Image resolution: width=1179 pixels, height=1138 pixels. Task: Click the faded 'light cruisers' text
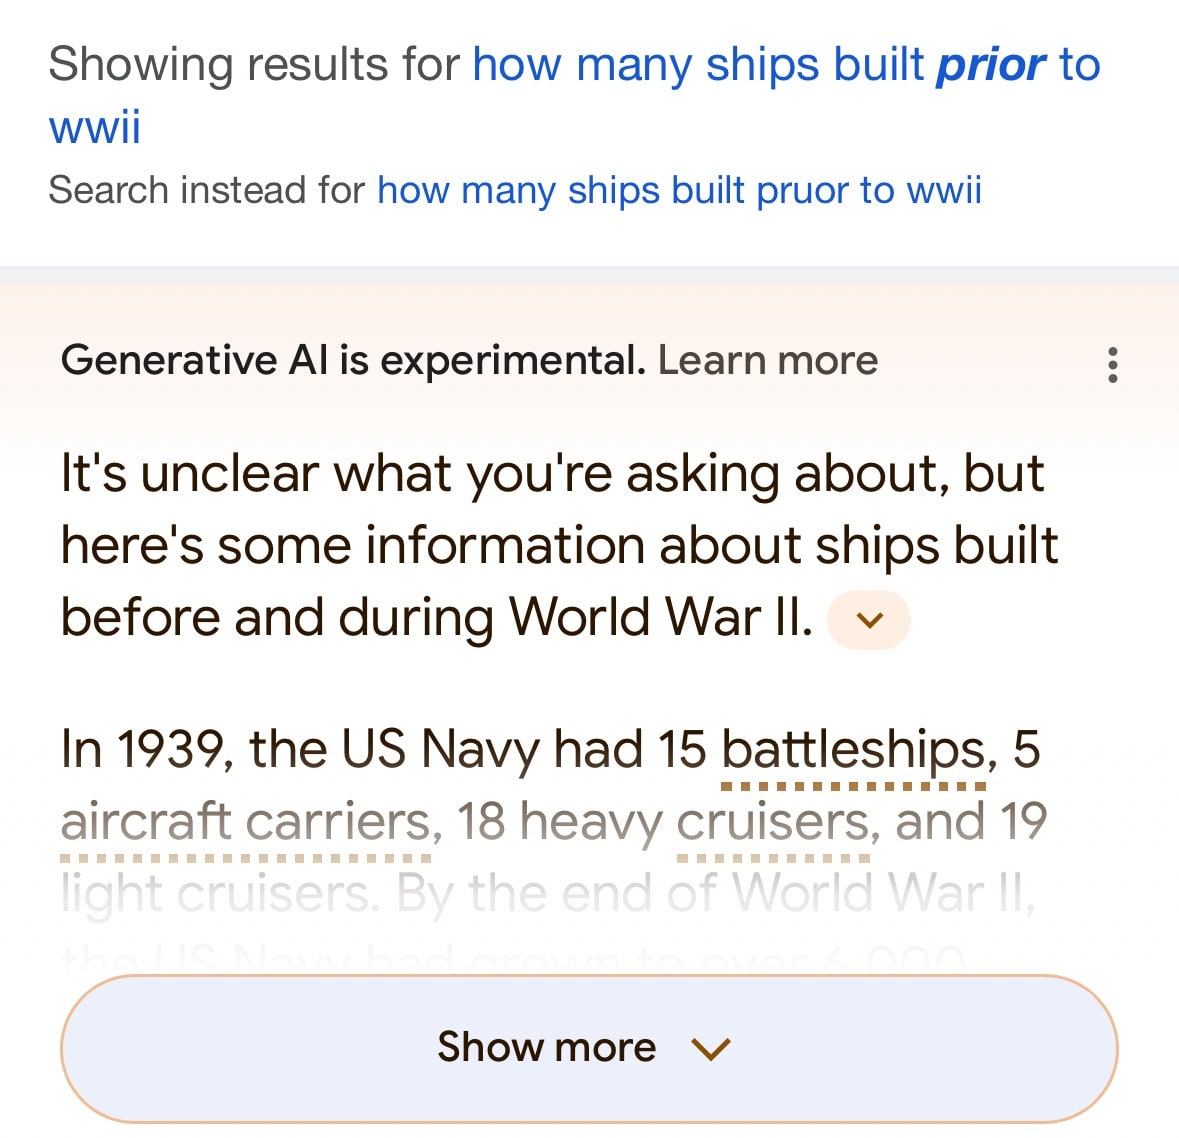tap(219, 894)
